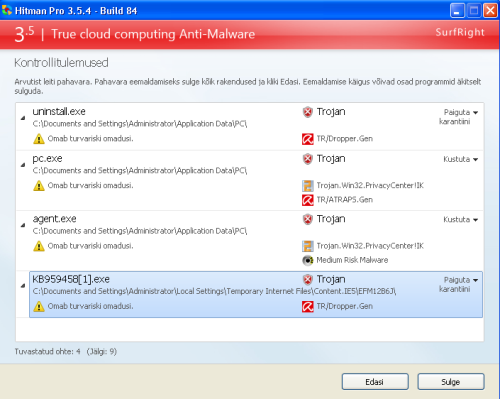Click warning triangle icon under agent.exe
This screenshot has width=500, height=399.
39,246
